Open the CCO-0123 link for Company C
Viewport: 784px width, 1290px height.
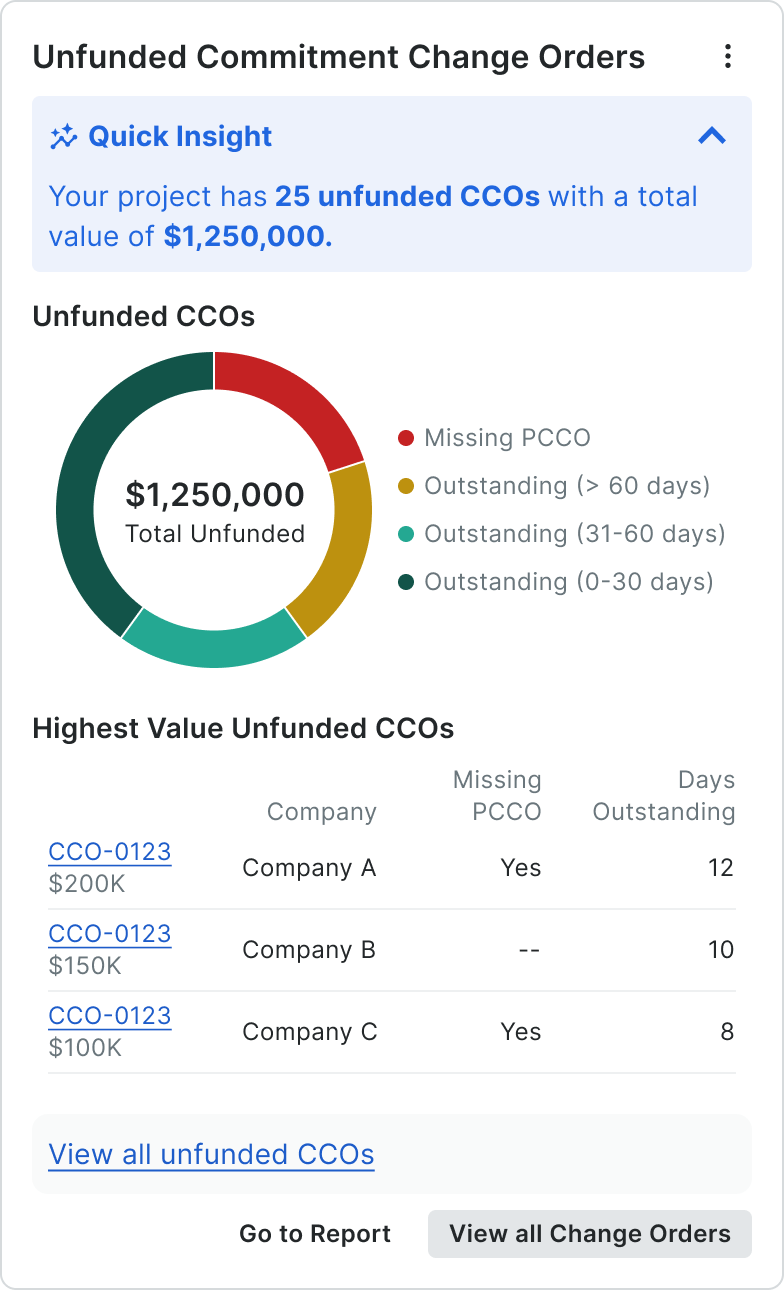[110, 1016]
